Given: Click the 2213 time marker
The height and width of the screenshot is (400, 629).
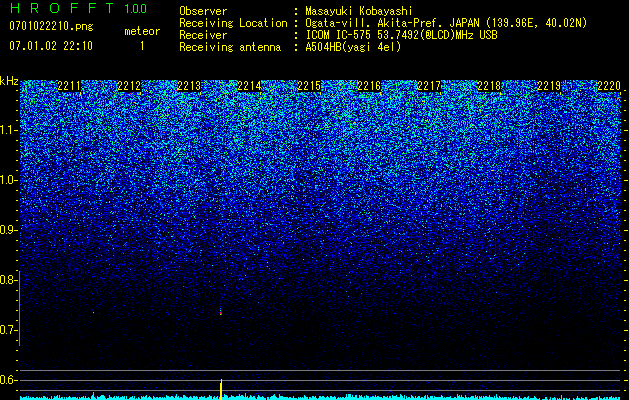Looking at the screenshot, I should click(x=189, y=86).
